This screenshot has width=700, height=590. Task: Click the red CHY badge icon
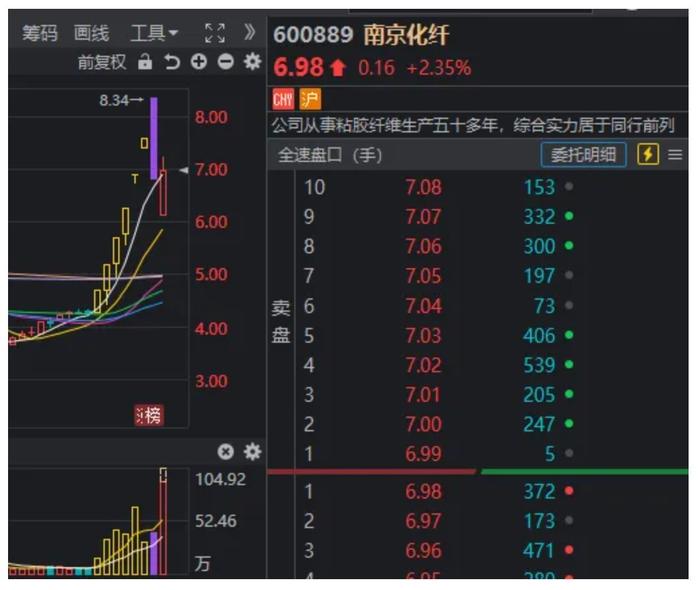[283, 99]
